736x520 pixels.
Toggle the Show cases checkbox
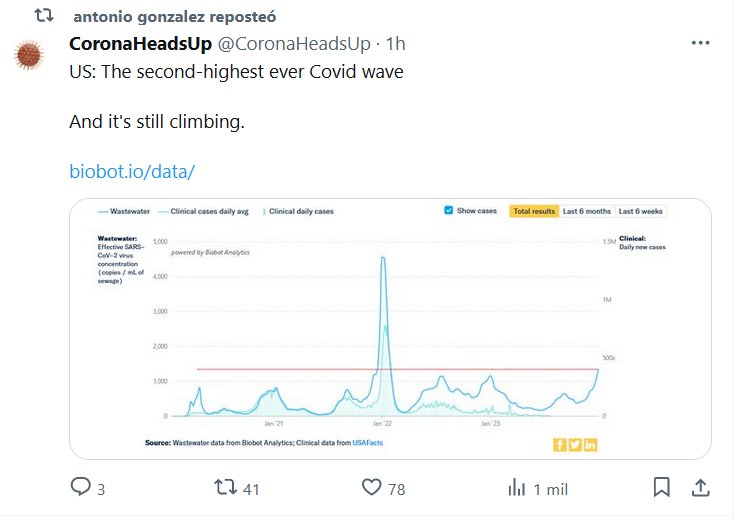tap(449, 211)
